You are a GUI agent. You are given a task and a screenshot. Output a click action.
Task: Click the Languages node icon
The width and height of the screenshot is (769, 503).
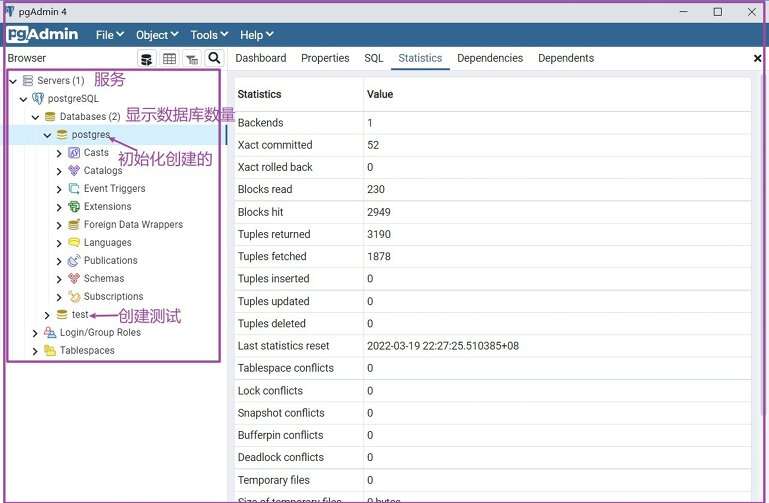(x=74, y=242)
